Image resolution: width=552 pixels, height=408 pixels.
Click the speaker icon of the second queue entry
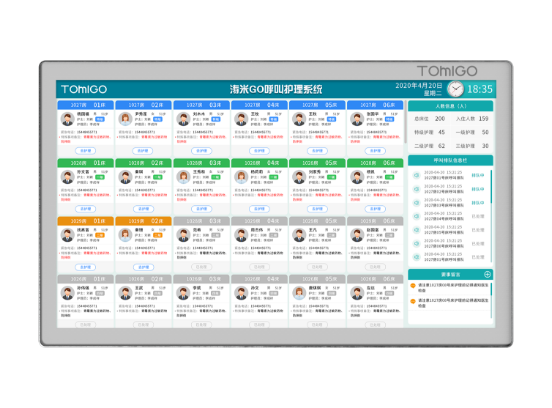[416, 189]
